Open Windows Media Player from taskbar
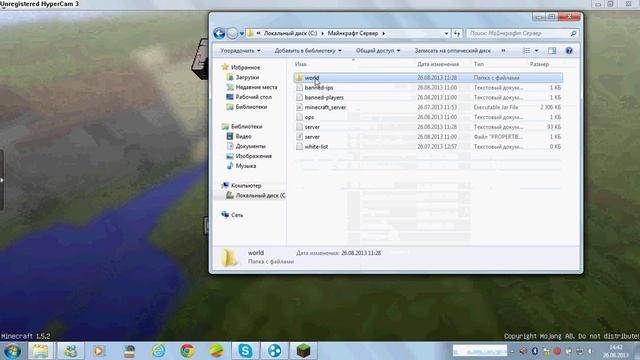The height and width of the screenshot is (360, 640). (99, 351)
